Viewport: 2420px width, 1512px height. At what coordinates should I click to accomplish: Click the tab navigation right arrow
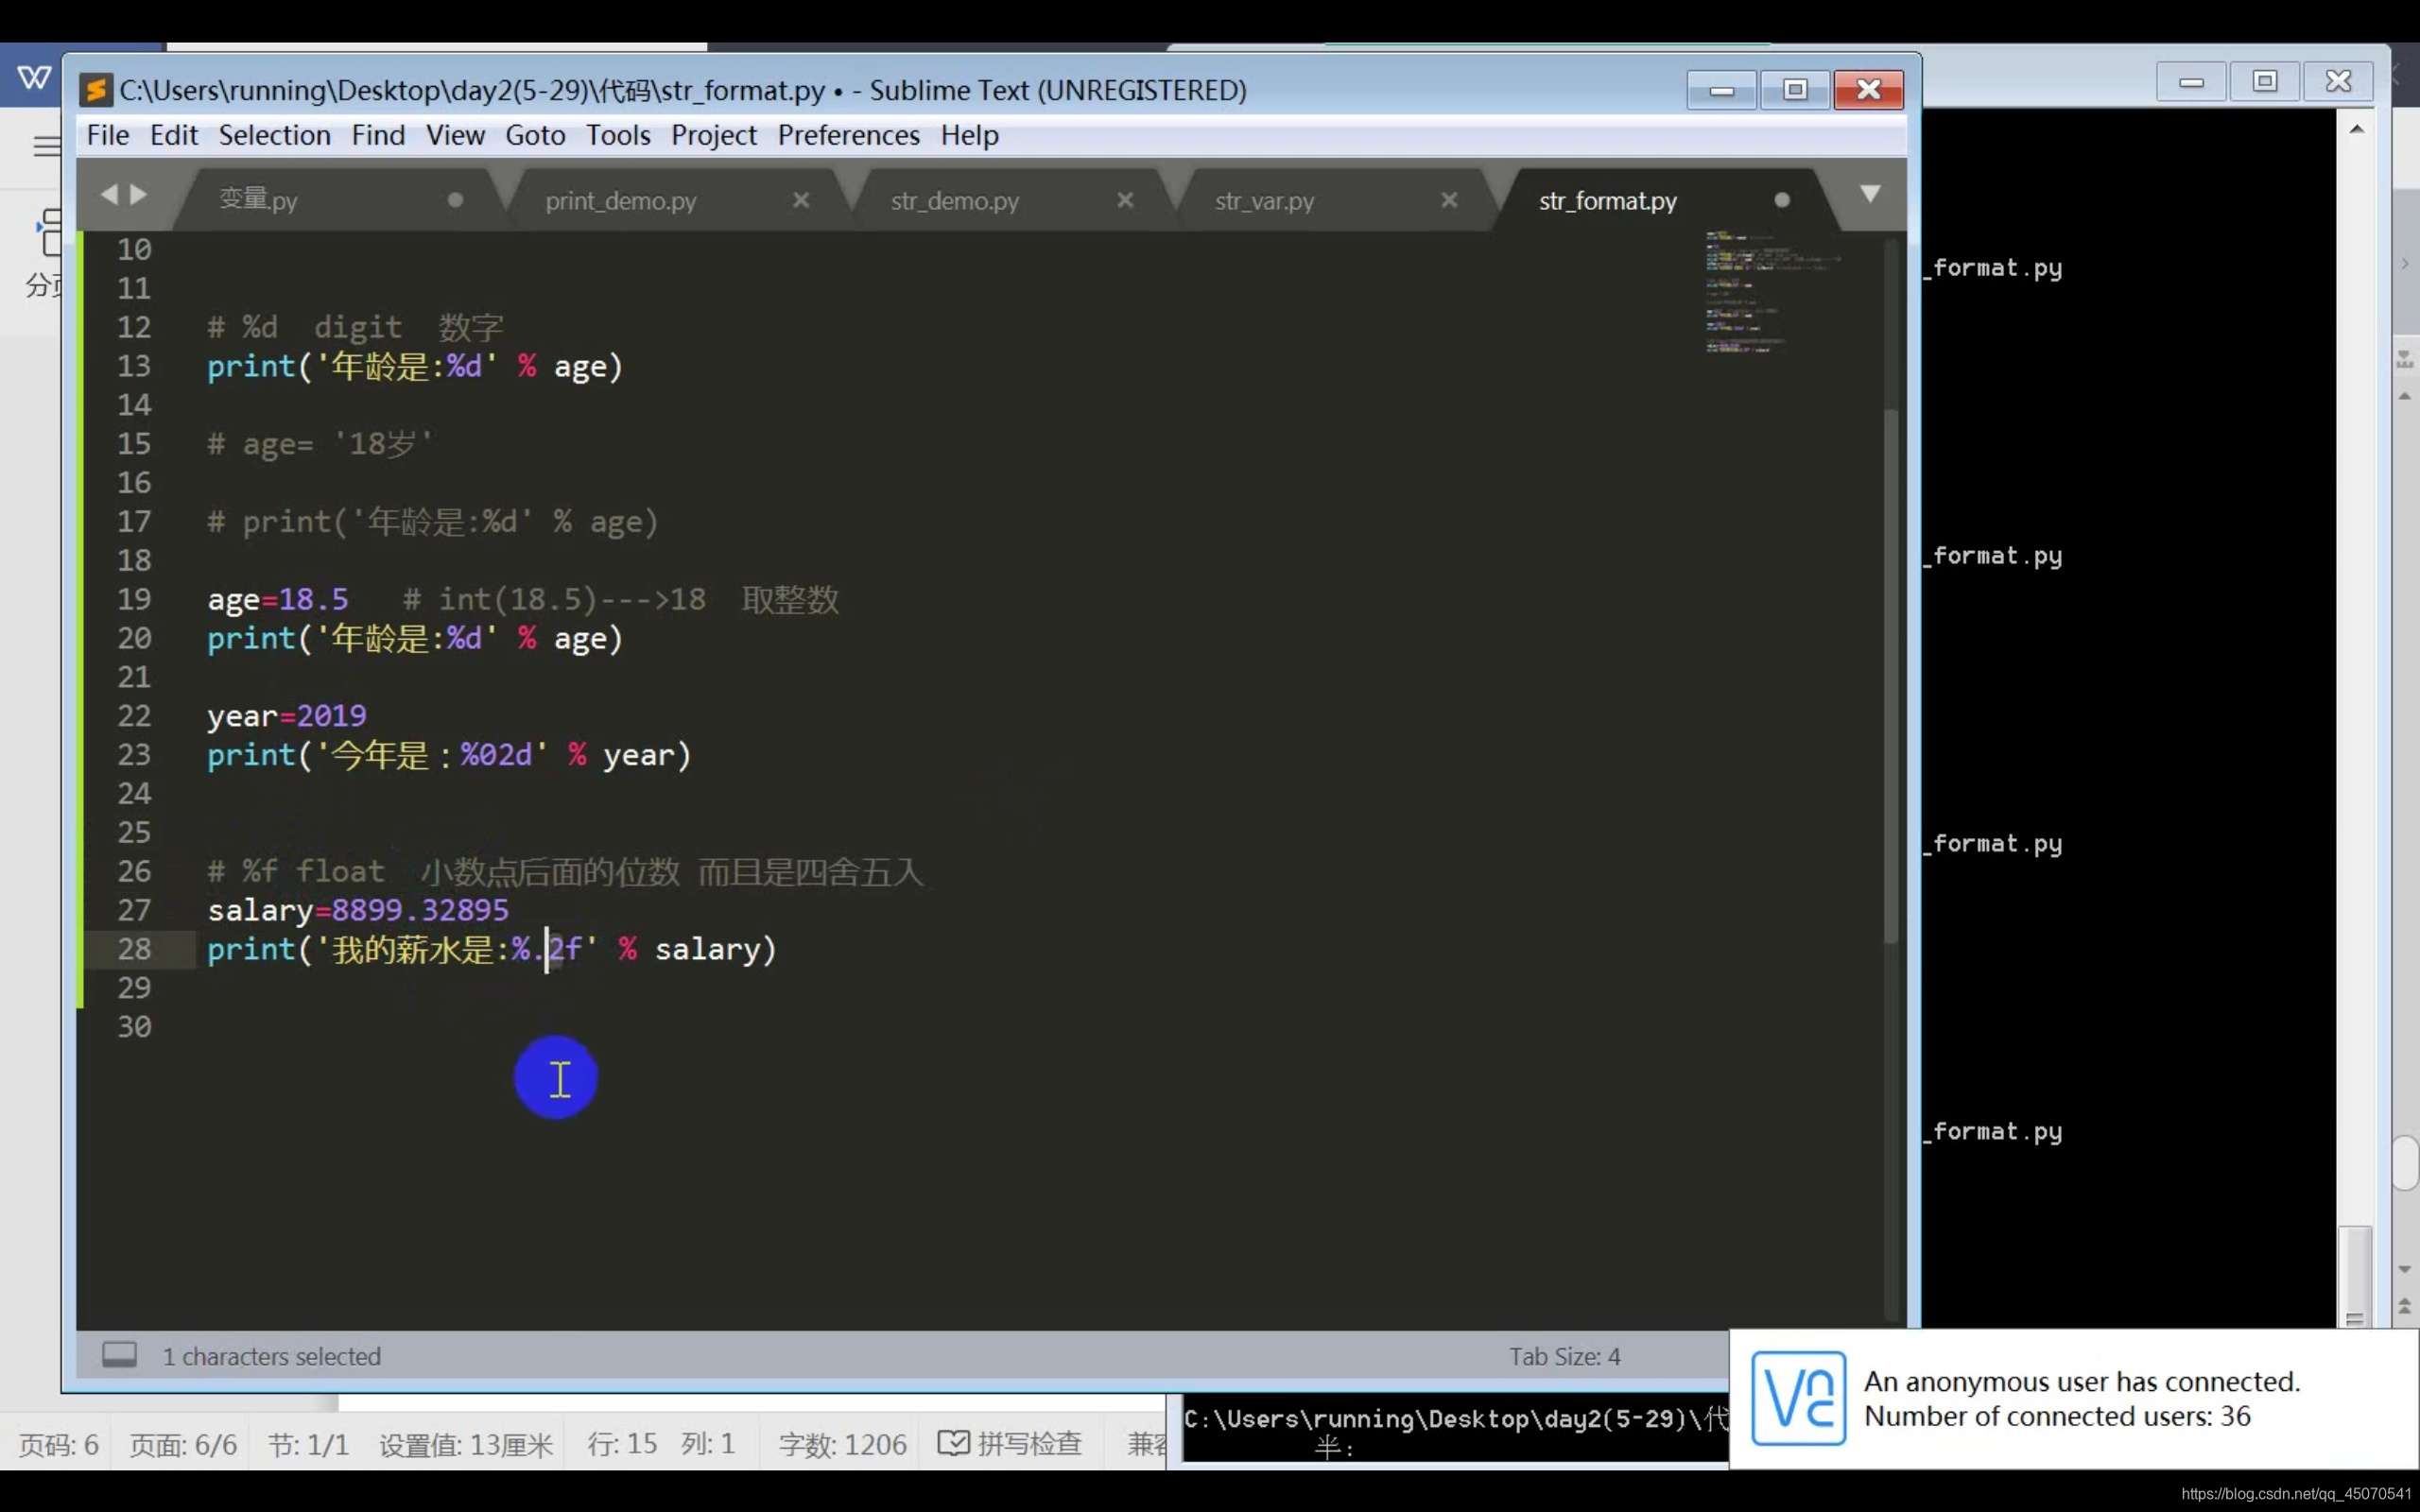click(x=139, y=195)
